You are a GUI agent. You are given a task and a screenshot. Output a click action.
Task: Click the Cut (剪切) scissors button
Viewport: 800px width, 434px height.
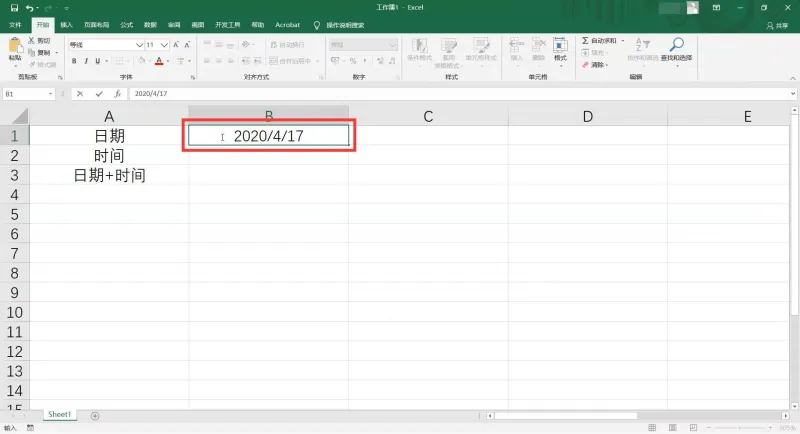pyautogui.click(x=40, y=40)
